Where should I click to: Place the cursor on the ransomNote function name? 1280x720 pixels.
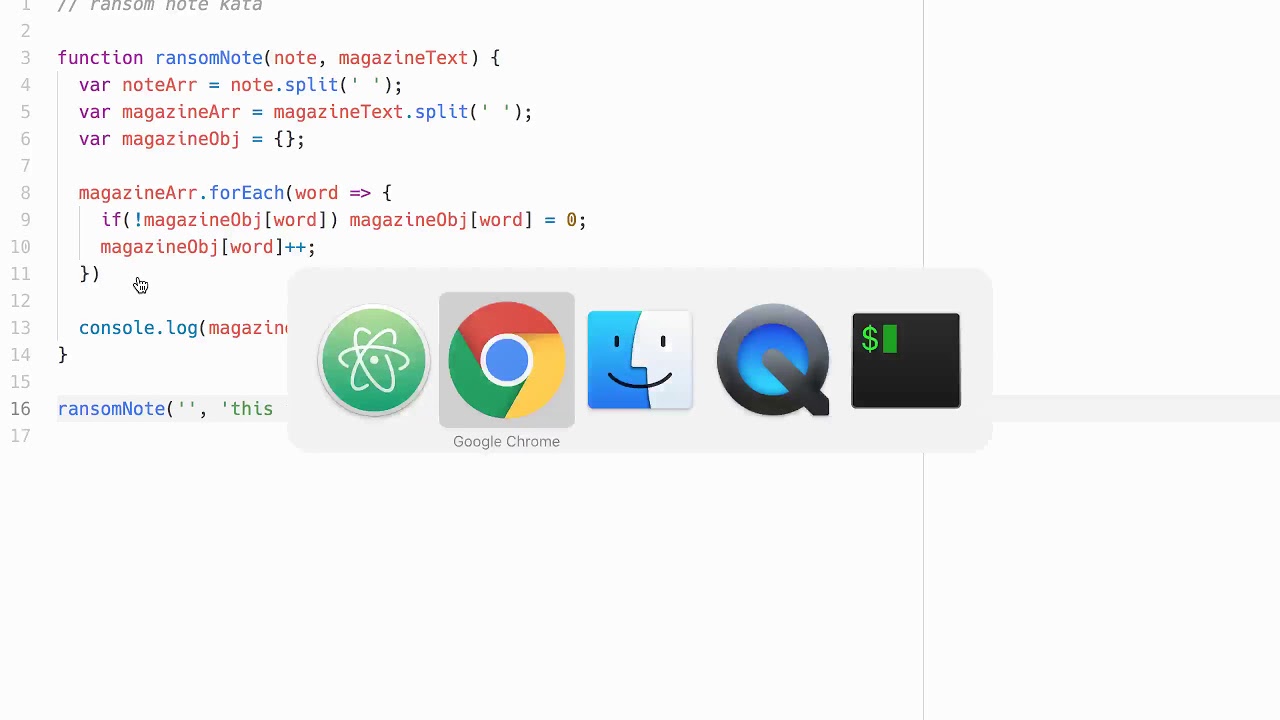208,58
